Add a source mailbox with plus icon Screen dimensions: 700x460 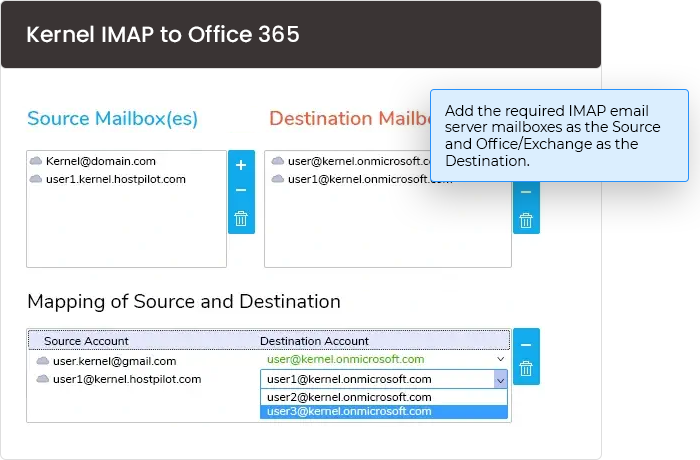coord(241,165)
